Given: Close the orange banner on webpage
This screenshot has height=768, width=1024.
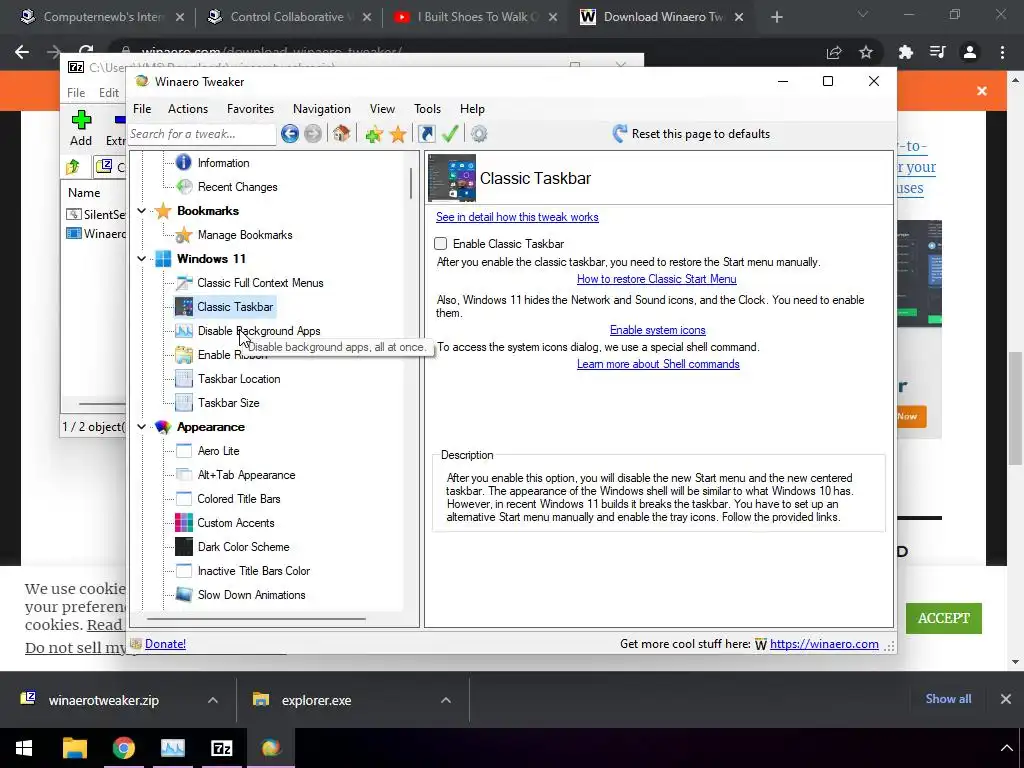Looking at the screenshot, I should pos(982,91).
